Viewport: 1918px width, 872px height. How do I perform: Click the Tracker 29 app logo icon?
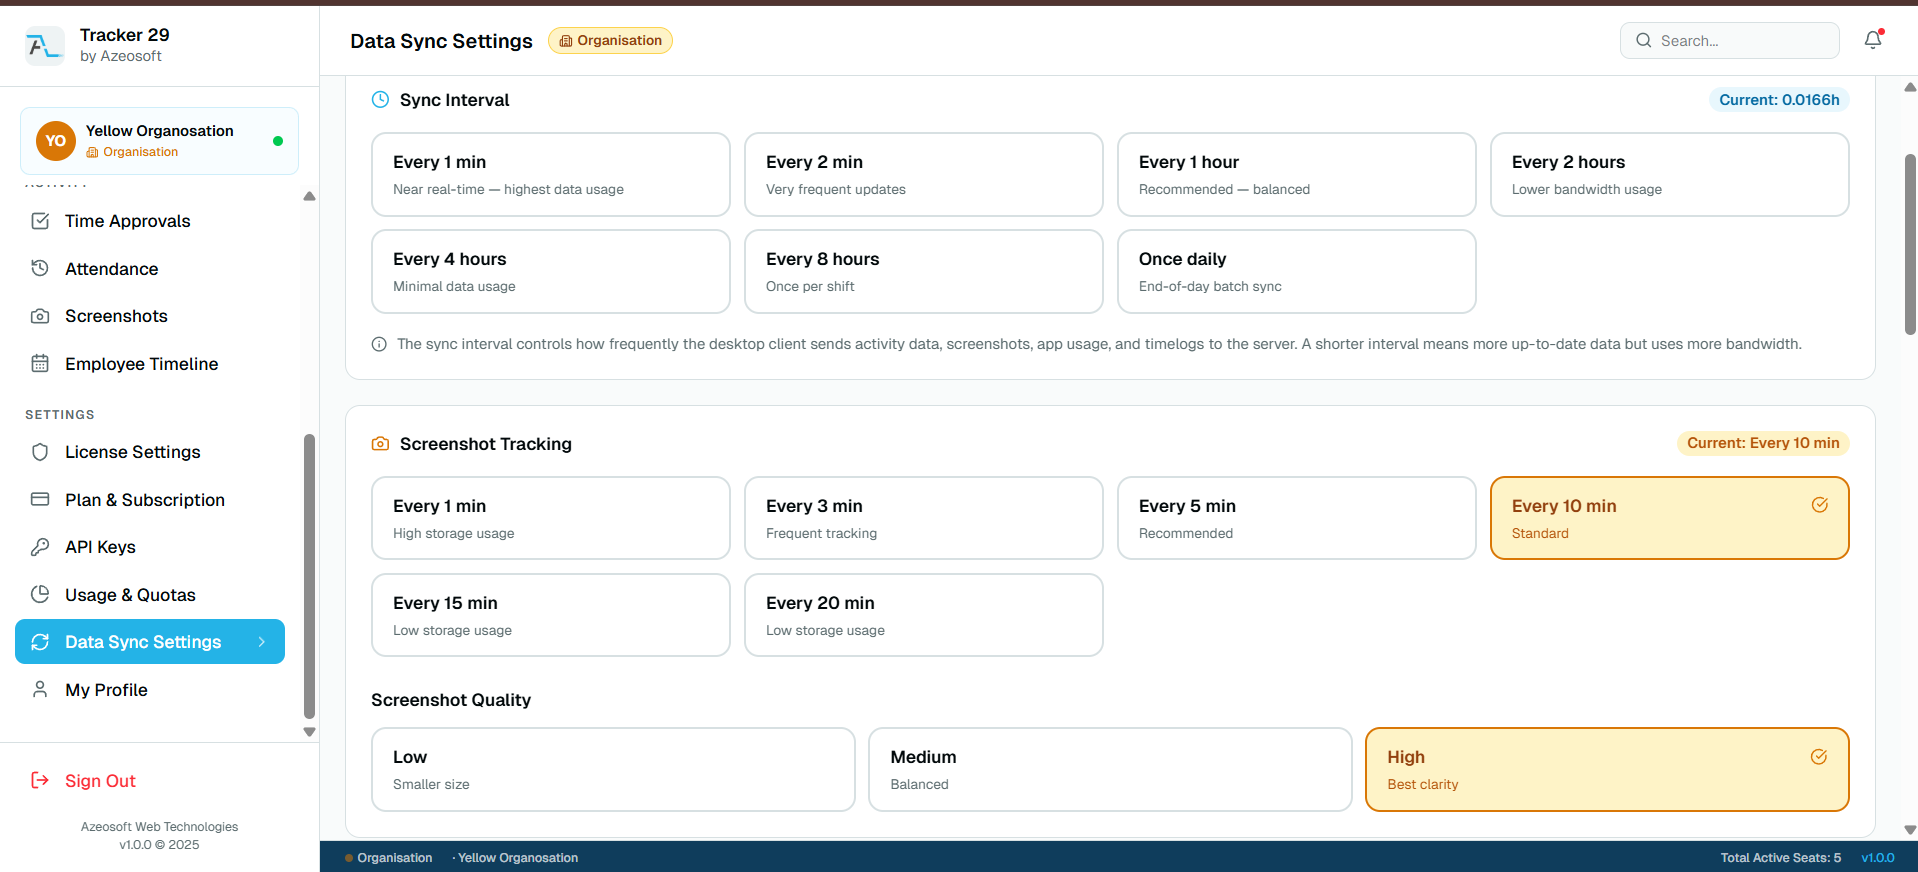point(44,45)
